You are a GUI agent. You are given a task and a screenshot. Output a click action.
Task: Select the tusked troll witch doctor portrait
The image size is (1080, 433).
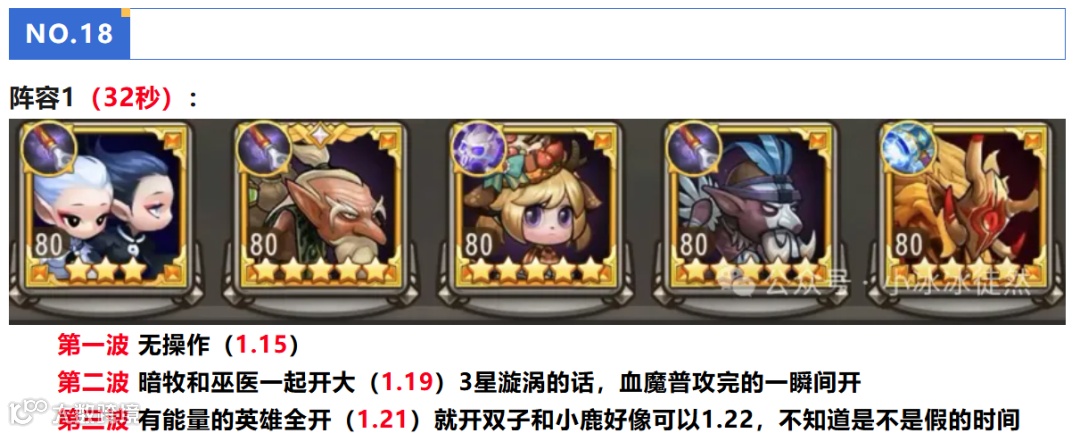(x=751, y=204)
